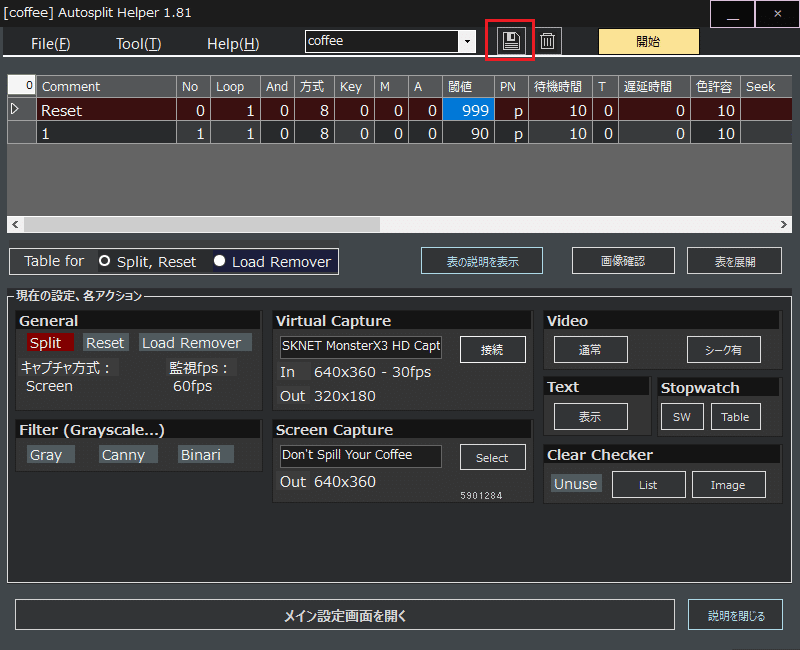The image size is (800, 650).
Task: Click the horizontal scrollbar thumb of the table
Action: point(202,224)
